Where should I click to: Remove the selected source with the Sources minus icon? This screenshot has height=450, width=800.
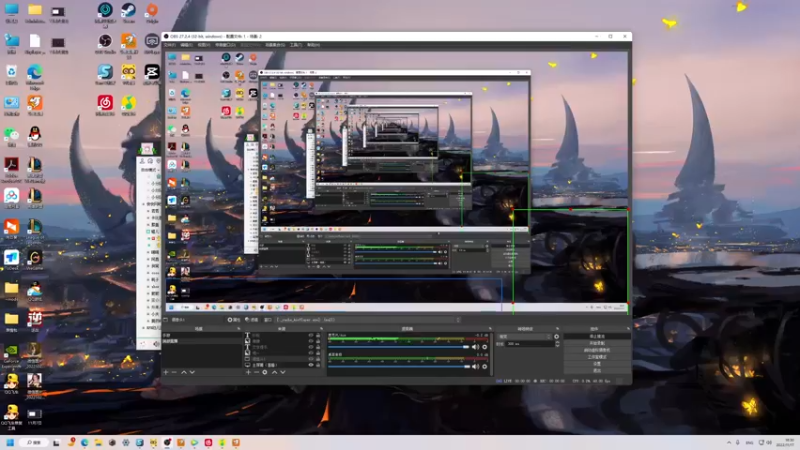[256, 372]
